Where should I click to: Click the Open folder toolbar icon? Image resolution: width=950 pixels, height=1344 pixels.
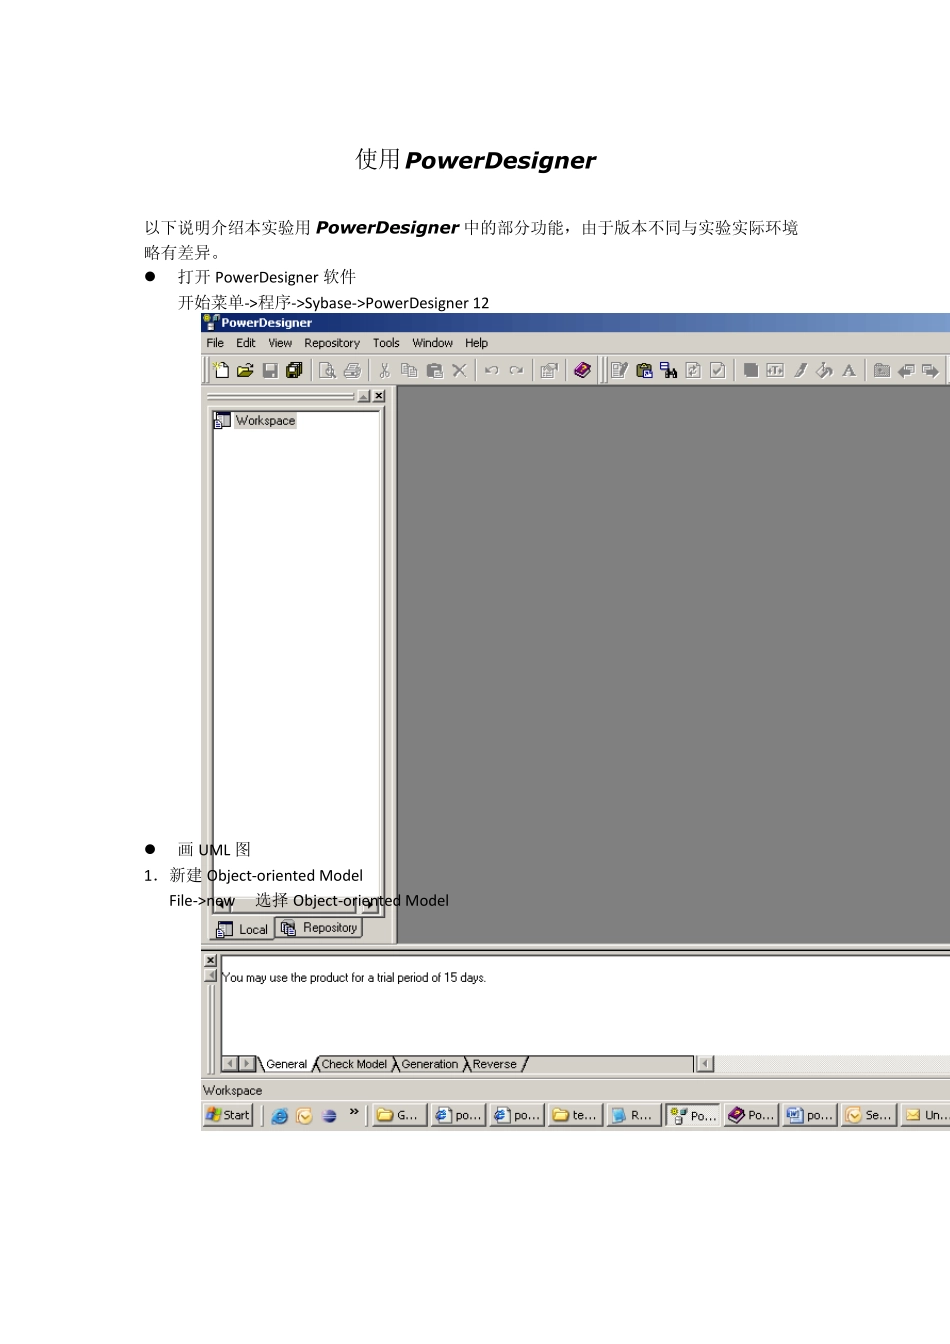245,370
